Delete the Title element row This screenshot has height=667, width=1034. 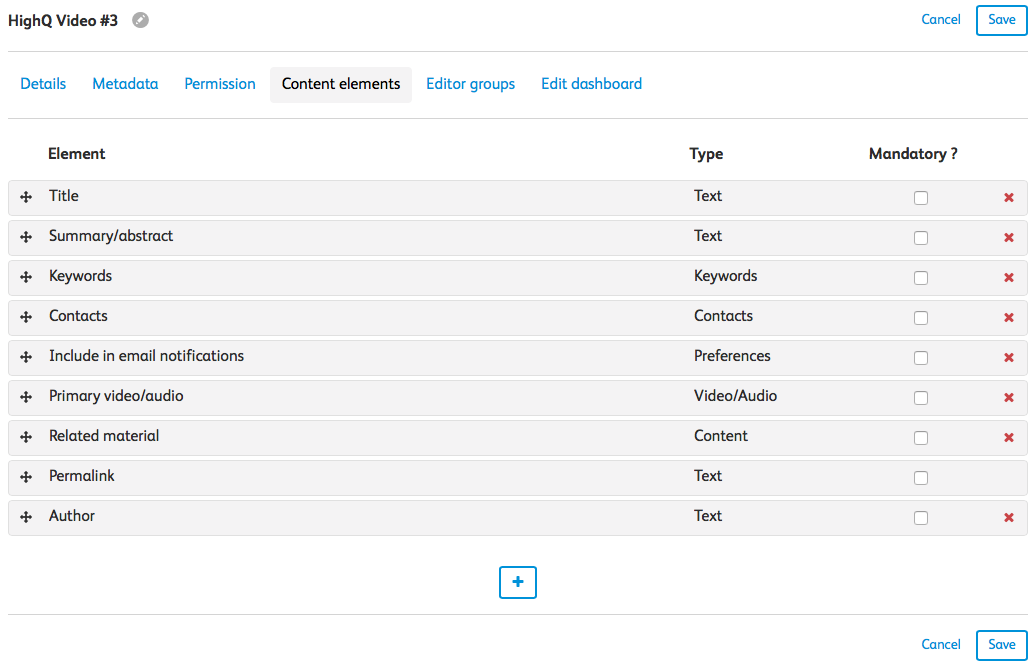click(x=1009, y=198)
